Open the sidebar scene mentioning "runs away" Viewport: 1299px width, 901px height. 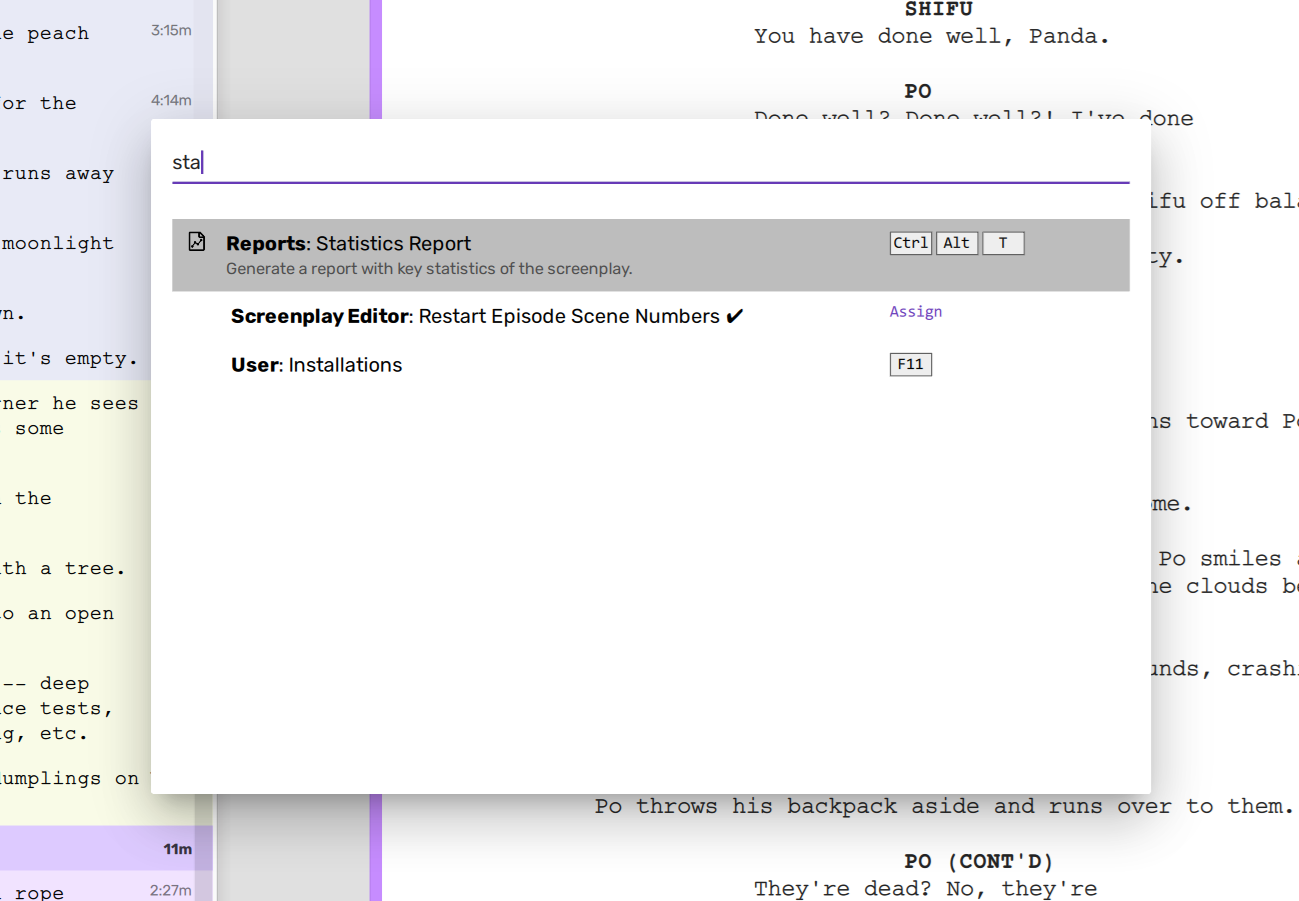pyautogui.click(x=58, y=174)
